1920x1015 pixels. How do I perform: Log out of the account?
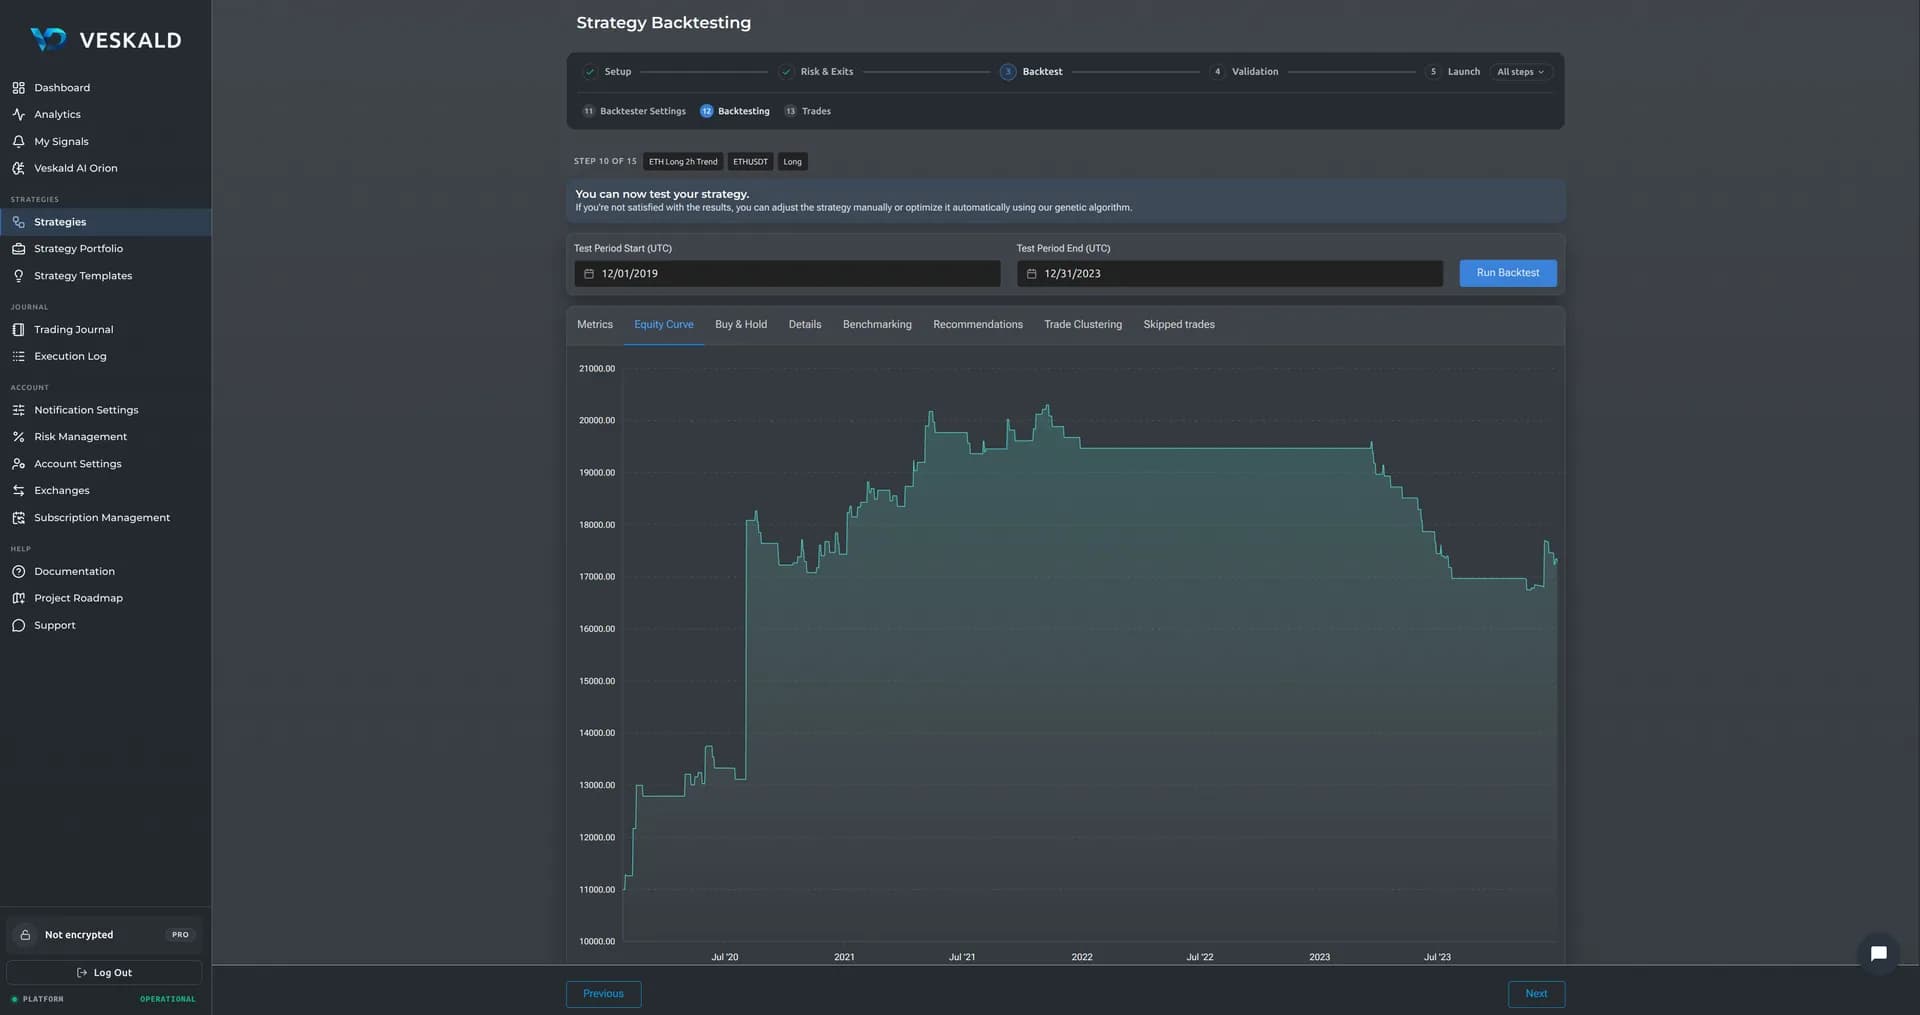pyautogui.click(x=104, y=973)
